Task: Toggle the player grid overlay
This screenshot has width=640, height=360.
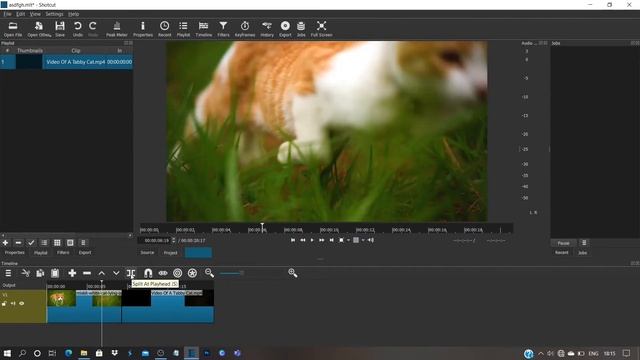Action: tap(356, 240)
